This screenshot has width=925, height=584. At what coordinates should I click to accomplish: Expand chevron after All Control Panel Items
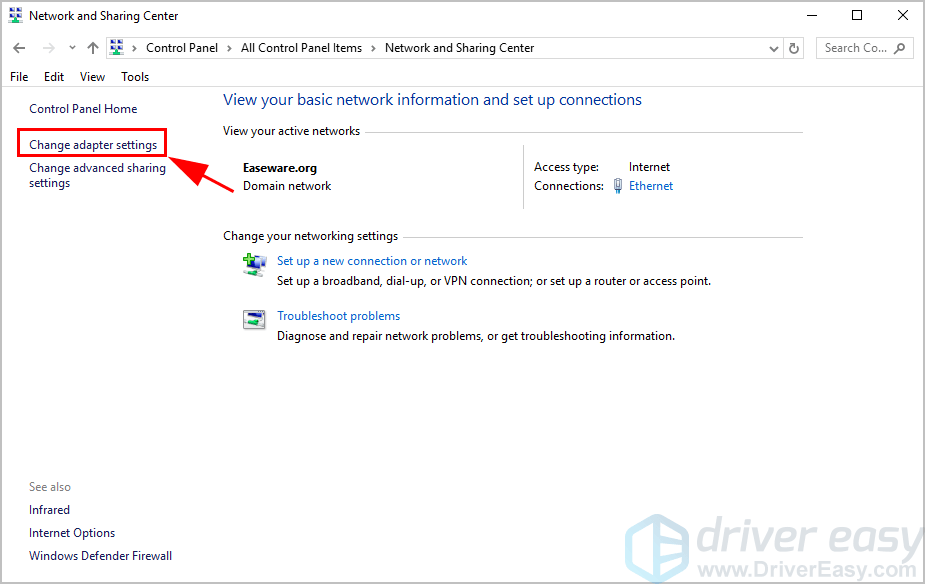coord(373,48)
